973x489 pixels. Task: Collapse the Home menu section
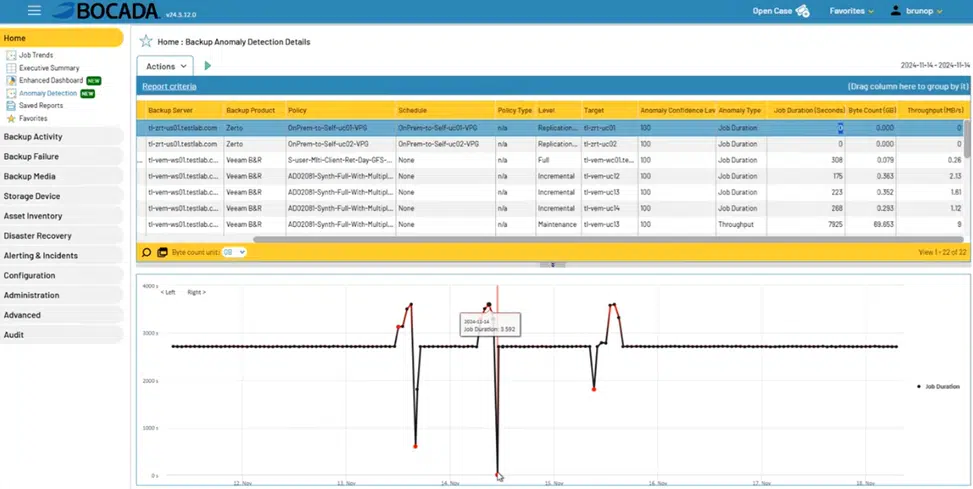pyautogui.click(x=61, y=38)
